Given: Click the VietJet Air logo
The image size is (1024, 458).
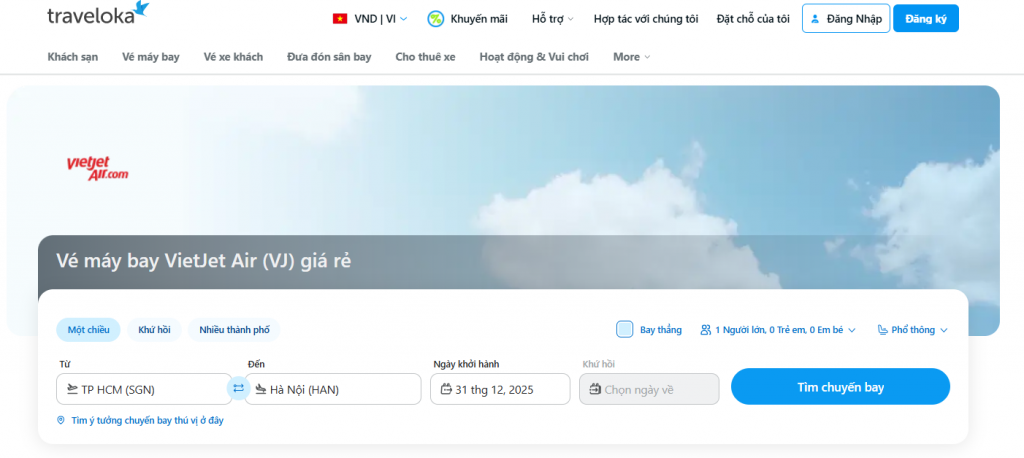Looking at the screenshot, I should click(x=97, y=169).
